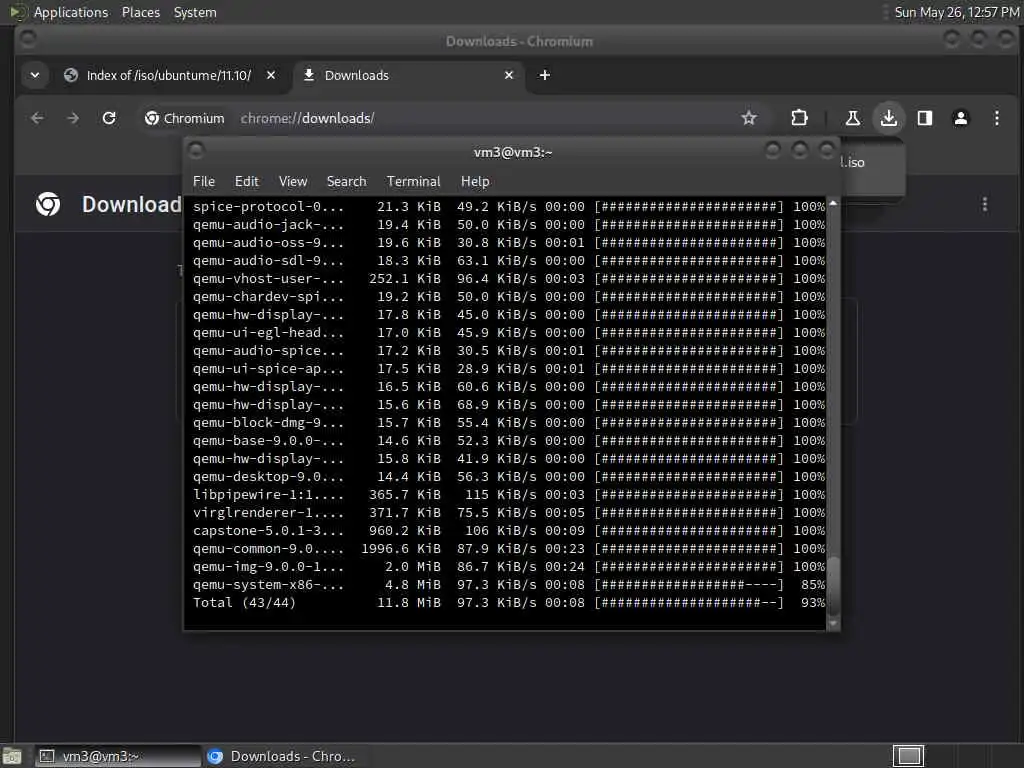The width and height of the screenshot is (1024, 768).
Task: Open the profile avatar icon
Action: coord(961,118)
